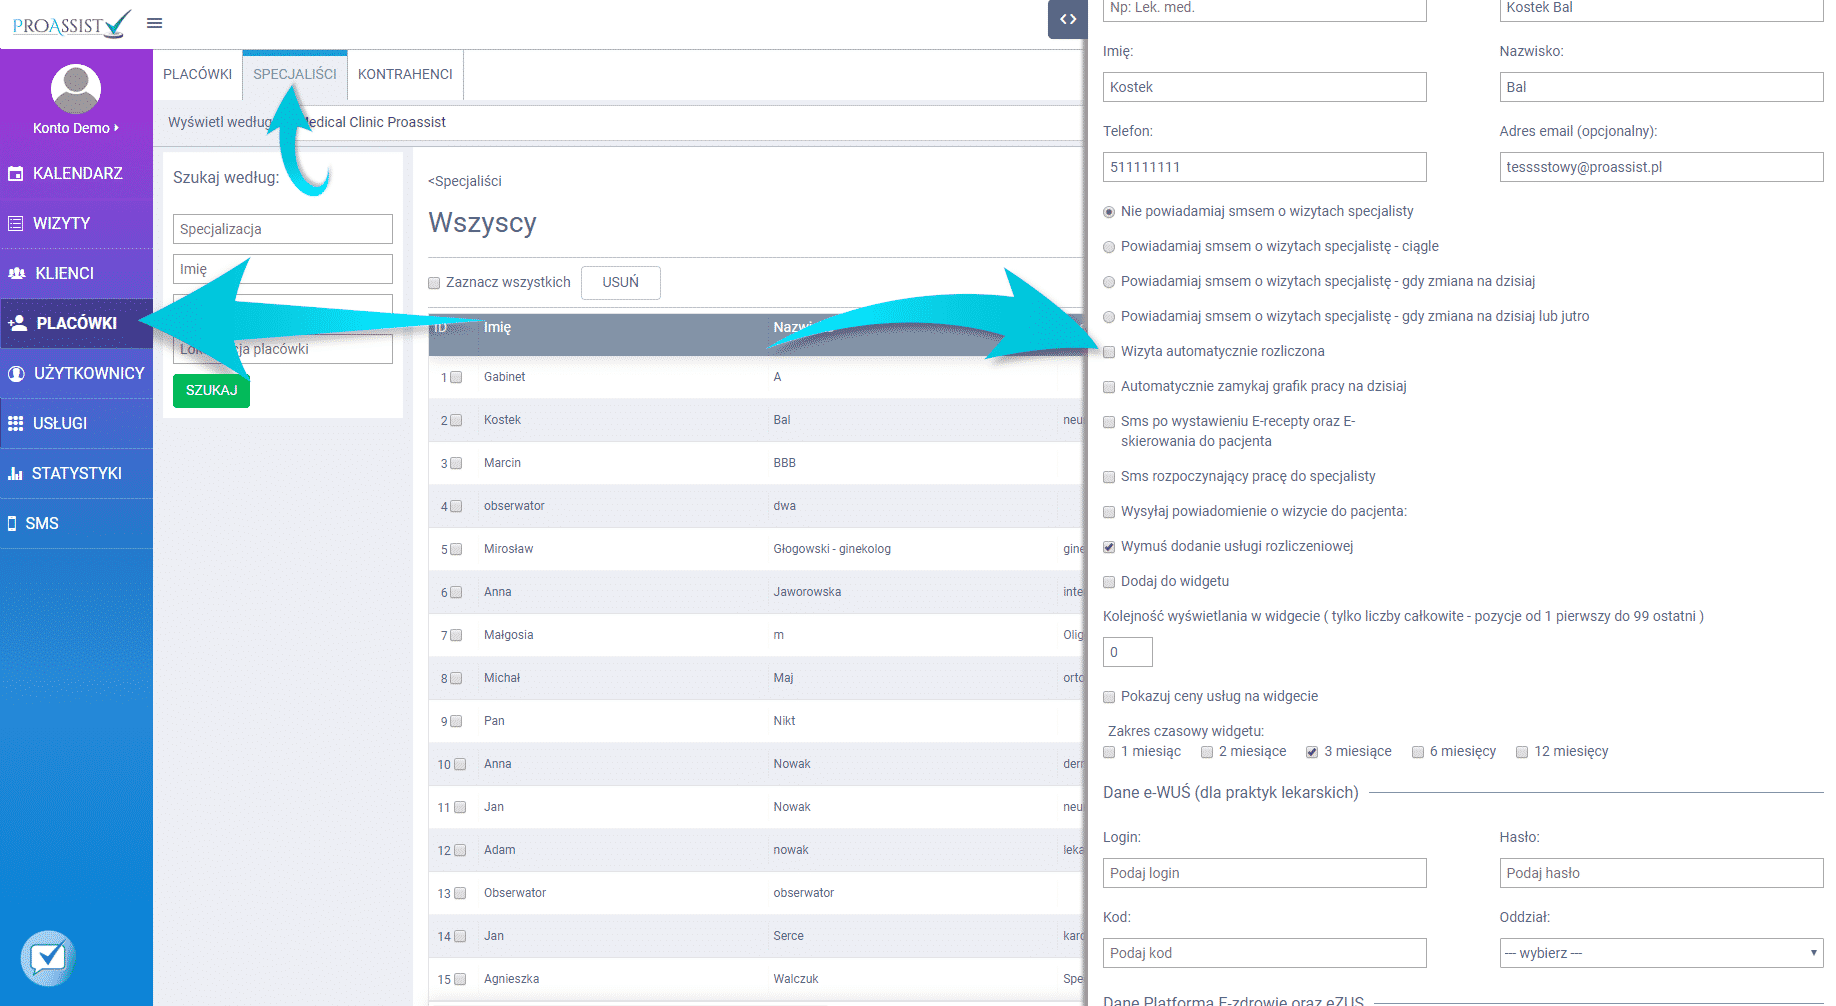Uncheck the 3 miesiące widget range checkbox
The height and width of the screenshot is (1006, 1836).
(1312, 752)
